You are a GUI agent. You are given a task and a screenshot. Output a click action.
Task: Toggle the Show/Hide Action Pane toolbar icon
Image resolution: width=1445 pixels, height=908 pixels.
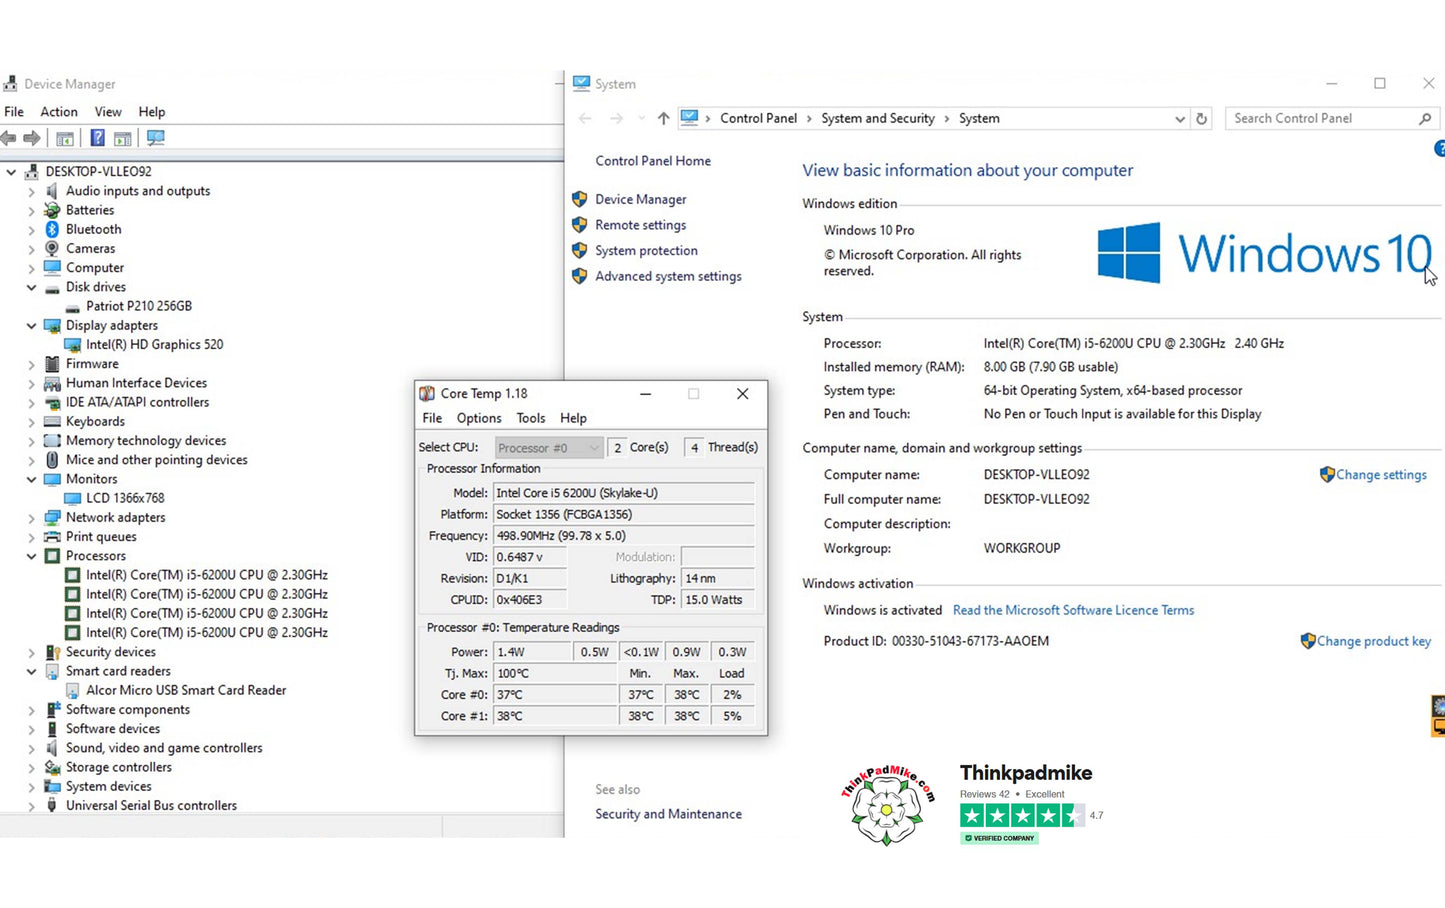(x=123, y=138)
